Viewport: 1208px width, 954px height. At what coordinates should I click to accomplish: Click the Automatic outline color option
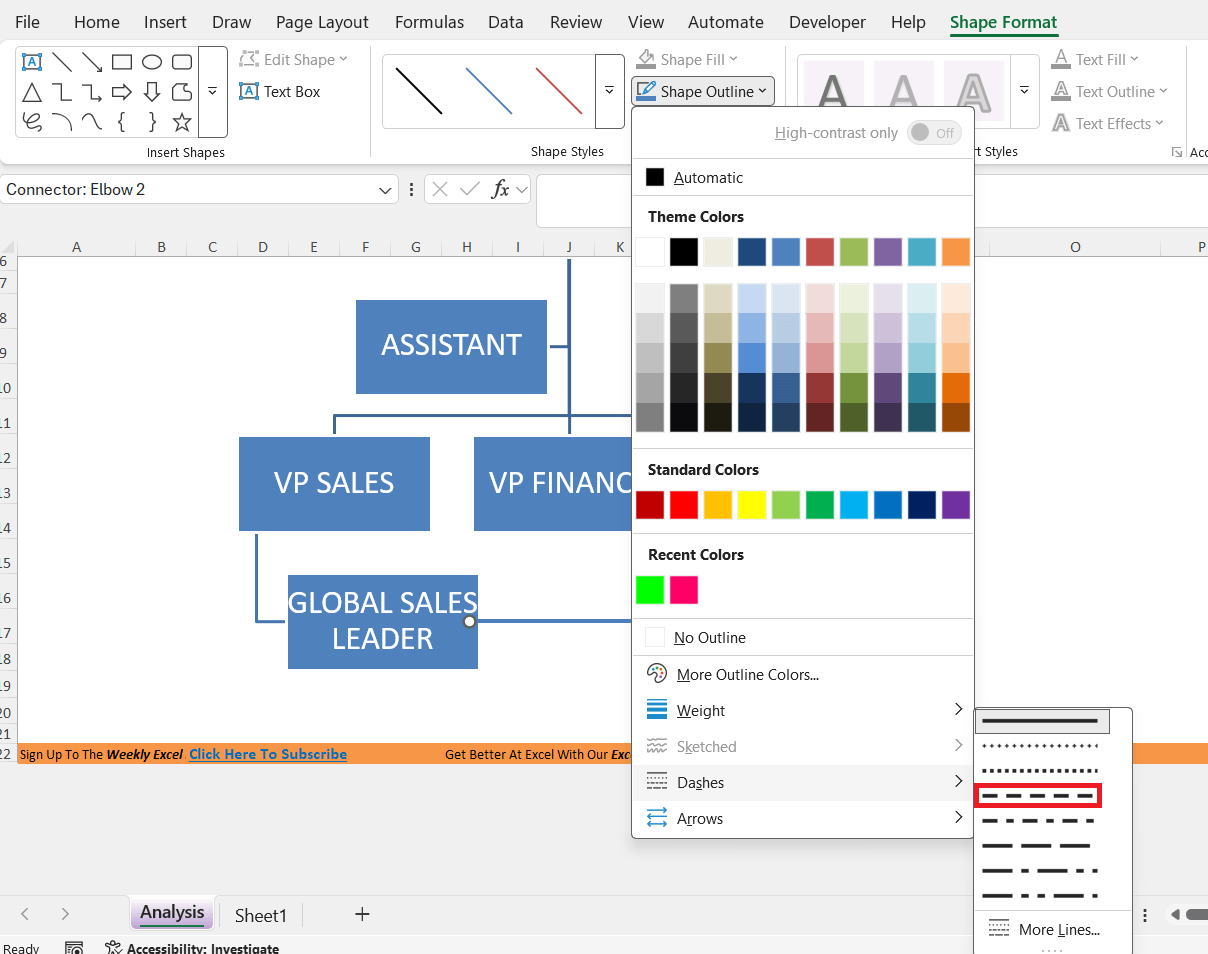802,177
